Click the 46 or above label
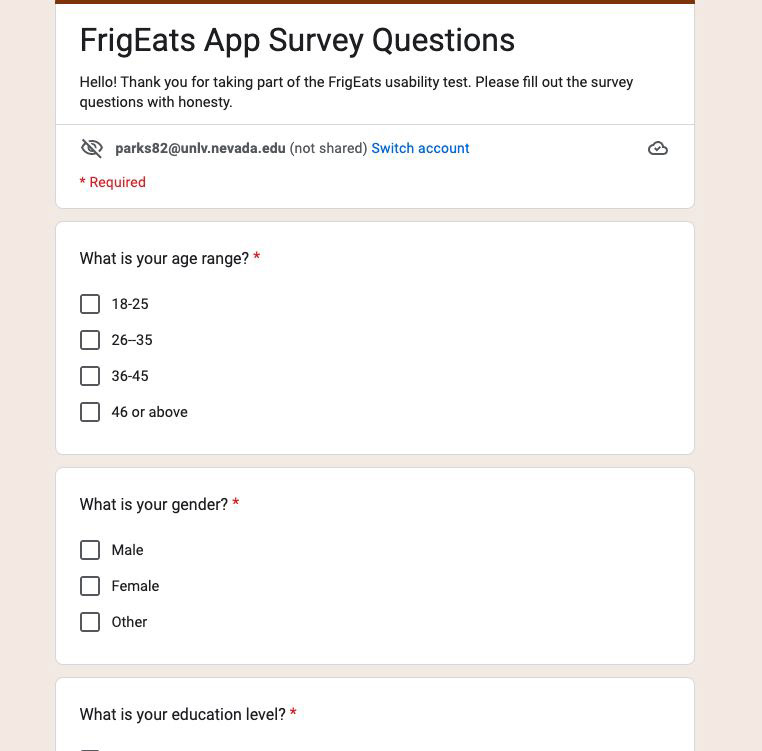Image resolution: width=762 pixels, height=751 pixels. [x=149, y=412]
